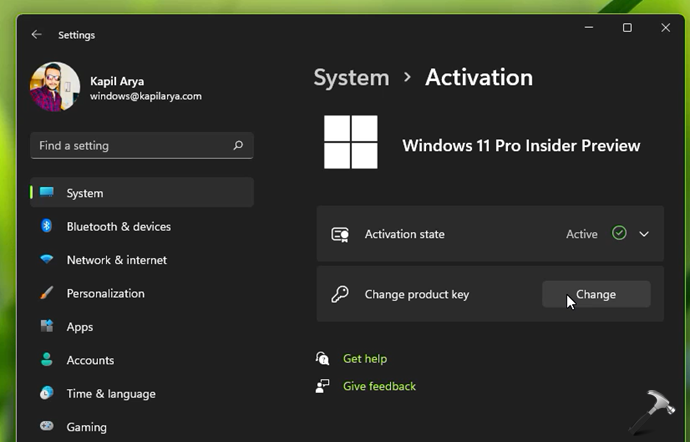Click the search magnifier icon

(x=238, y=145)
